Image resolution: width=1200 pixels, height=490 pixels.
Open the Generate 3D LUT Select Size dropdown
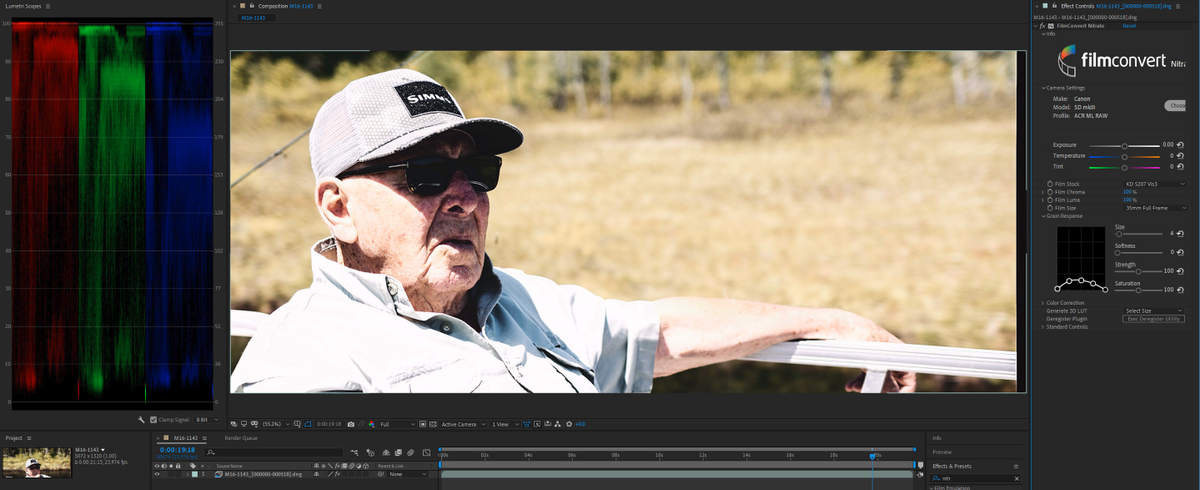tap(1155, 311)
